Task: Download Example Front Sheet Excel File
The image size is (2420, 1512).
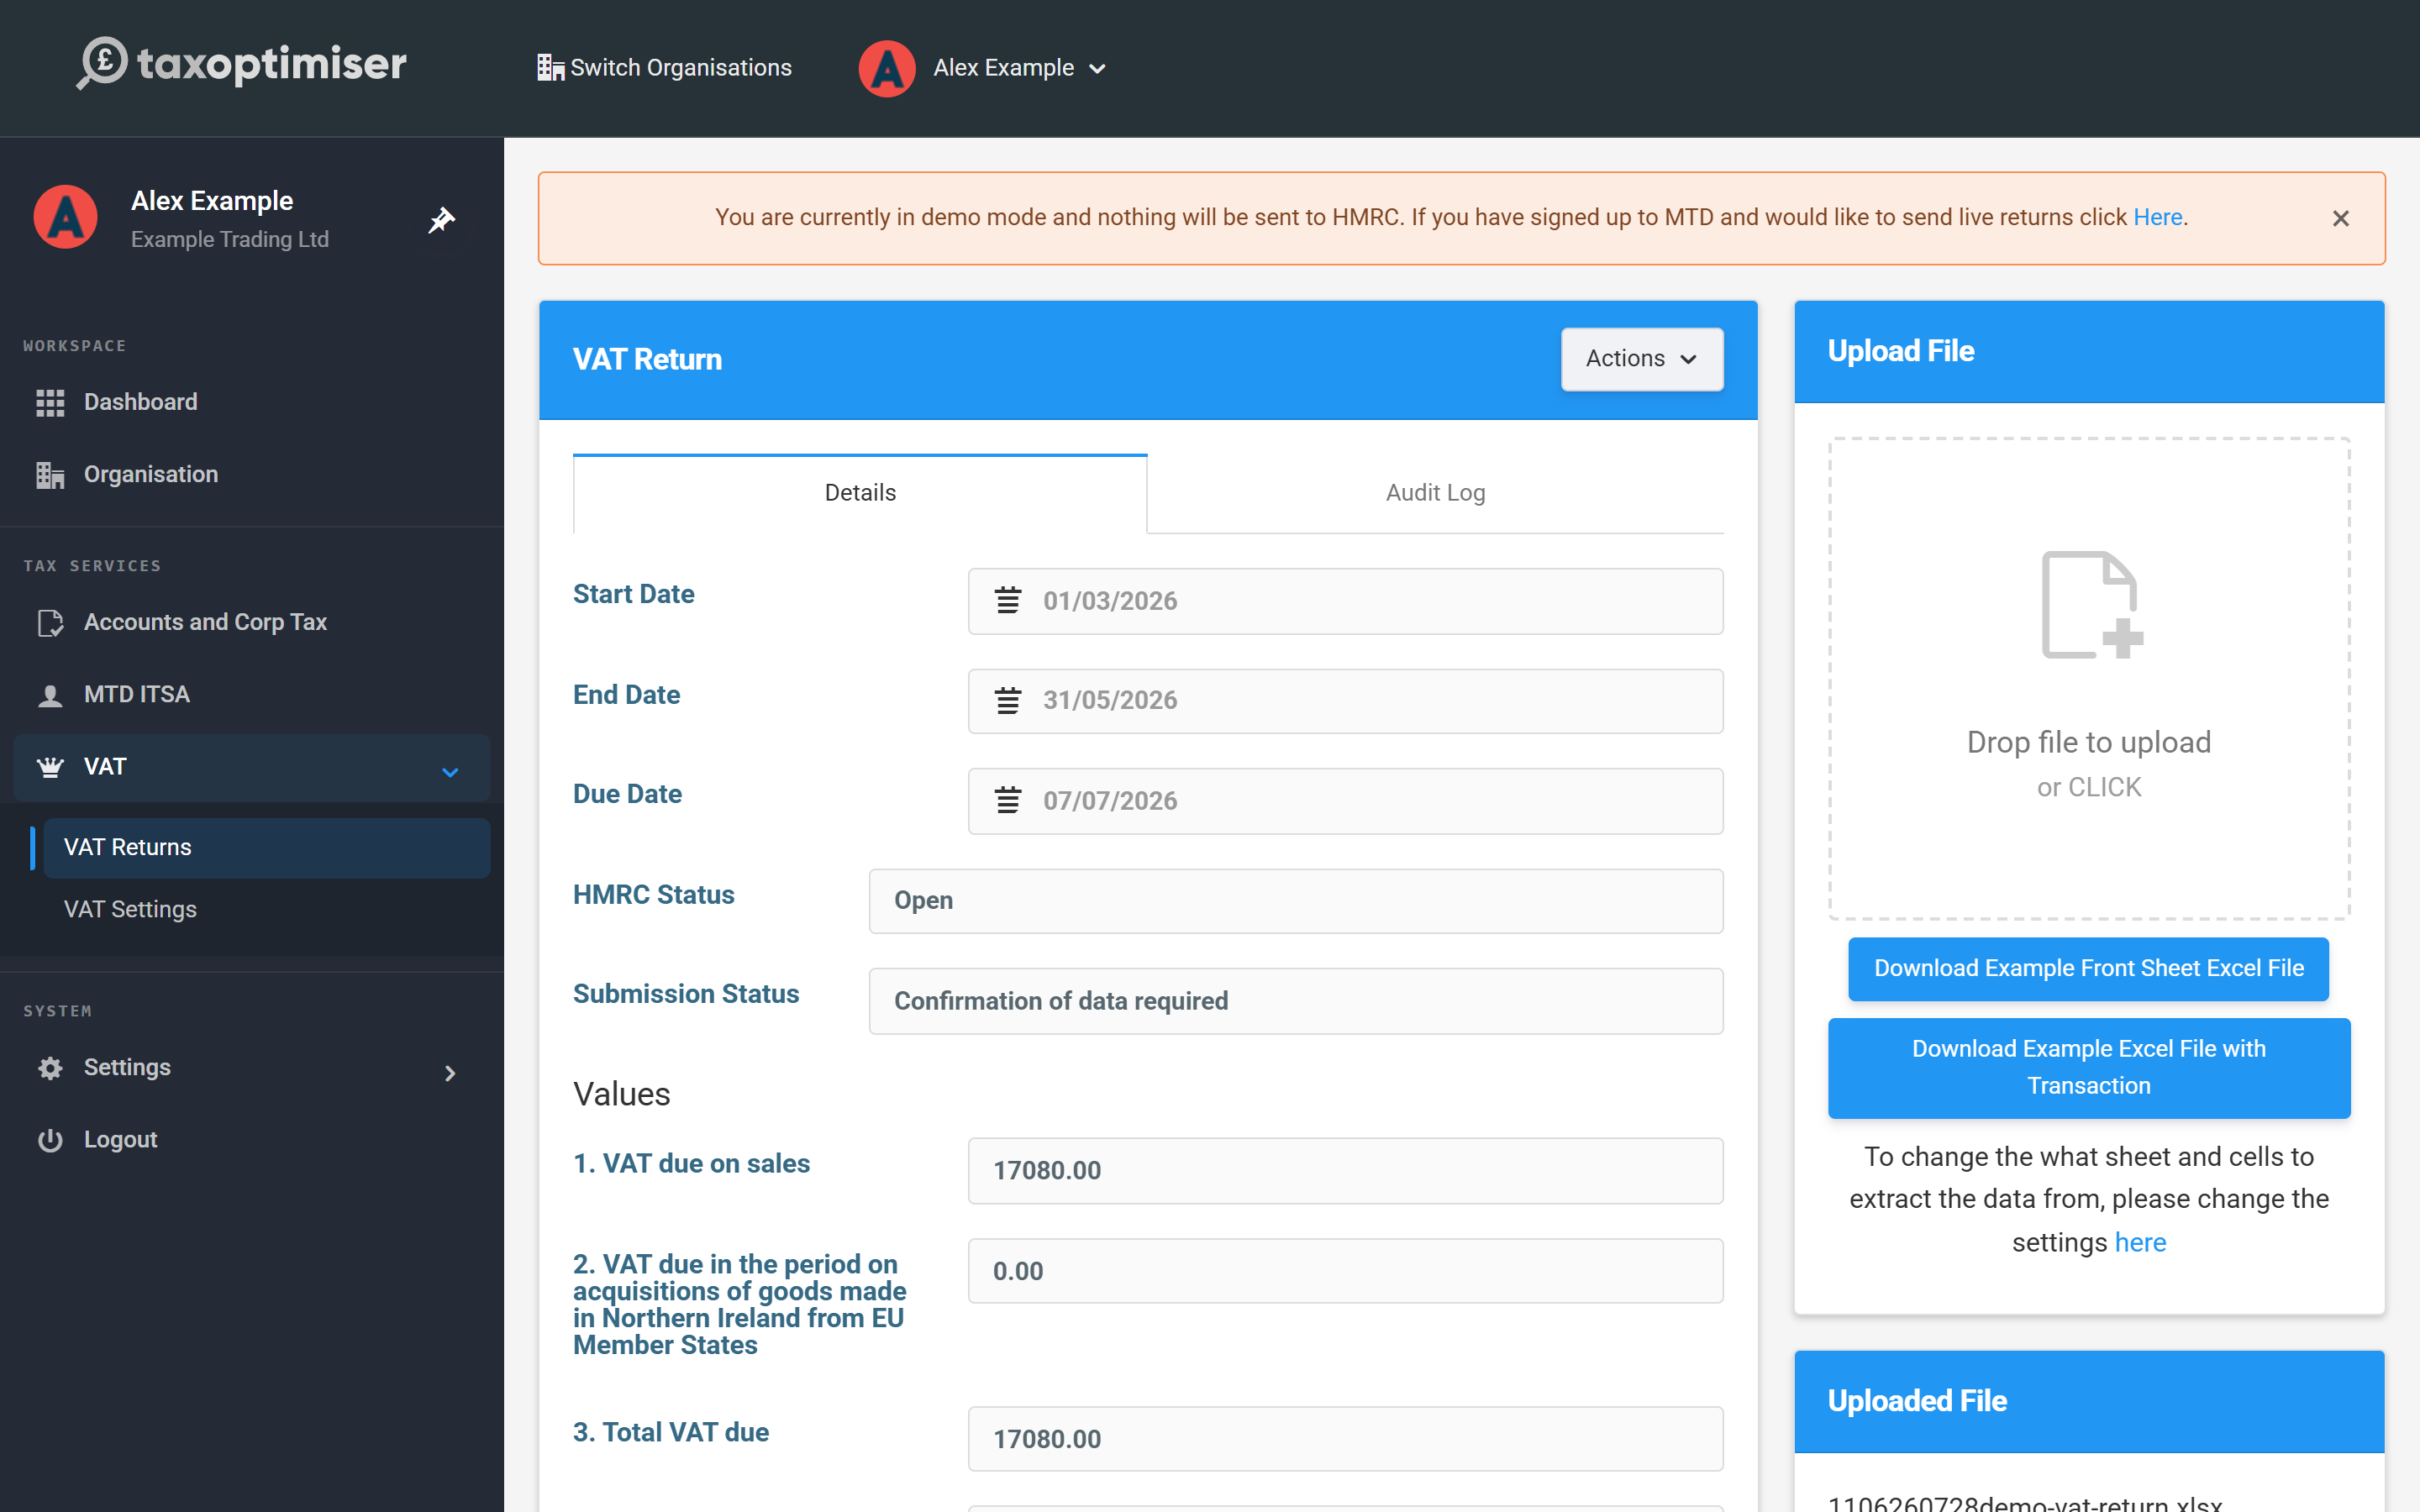Action: click(x=2088, y=969)
